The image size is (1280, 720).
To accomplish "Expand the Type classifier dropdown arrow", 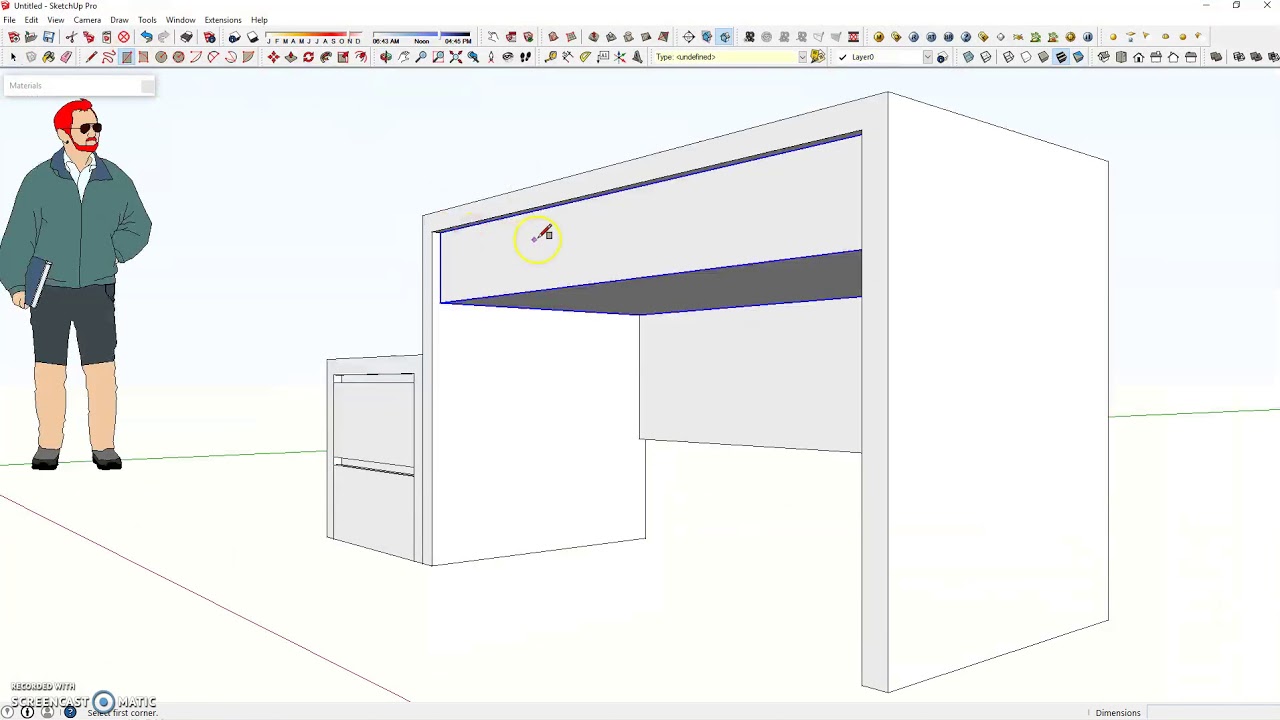I will [802, 57].
